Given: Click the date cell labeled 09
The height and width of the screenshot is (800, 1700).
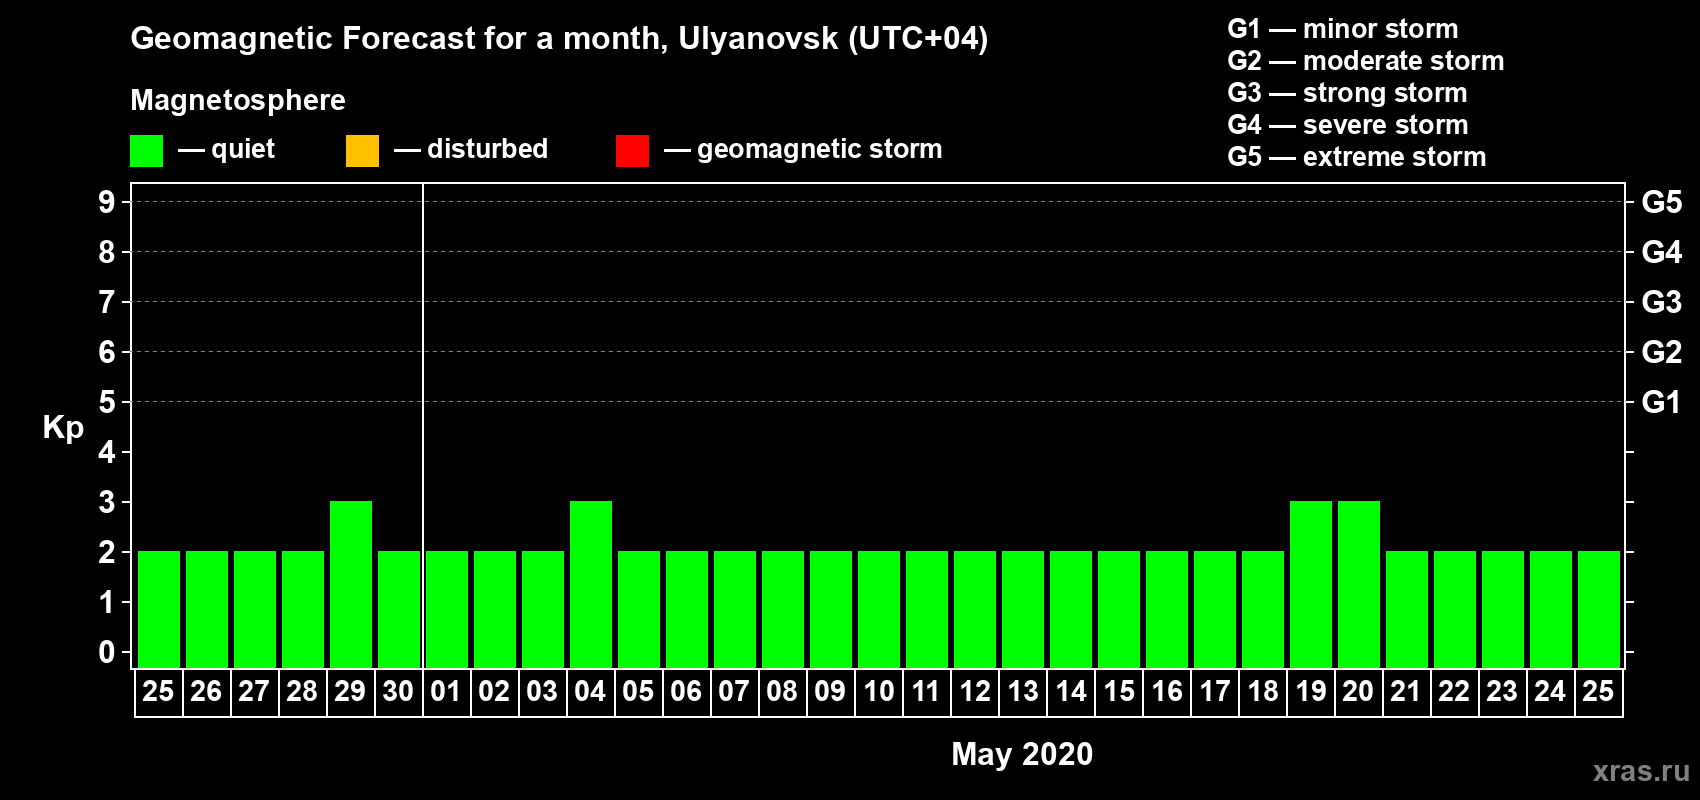Looking at the screenshot, I should click(831, 692).
